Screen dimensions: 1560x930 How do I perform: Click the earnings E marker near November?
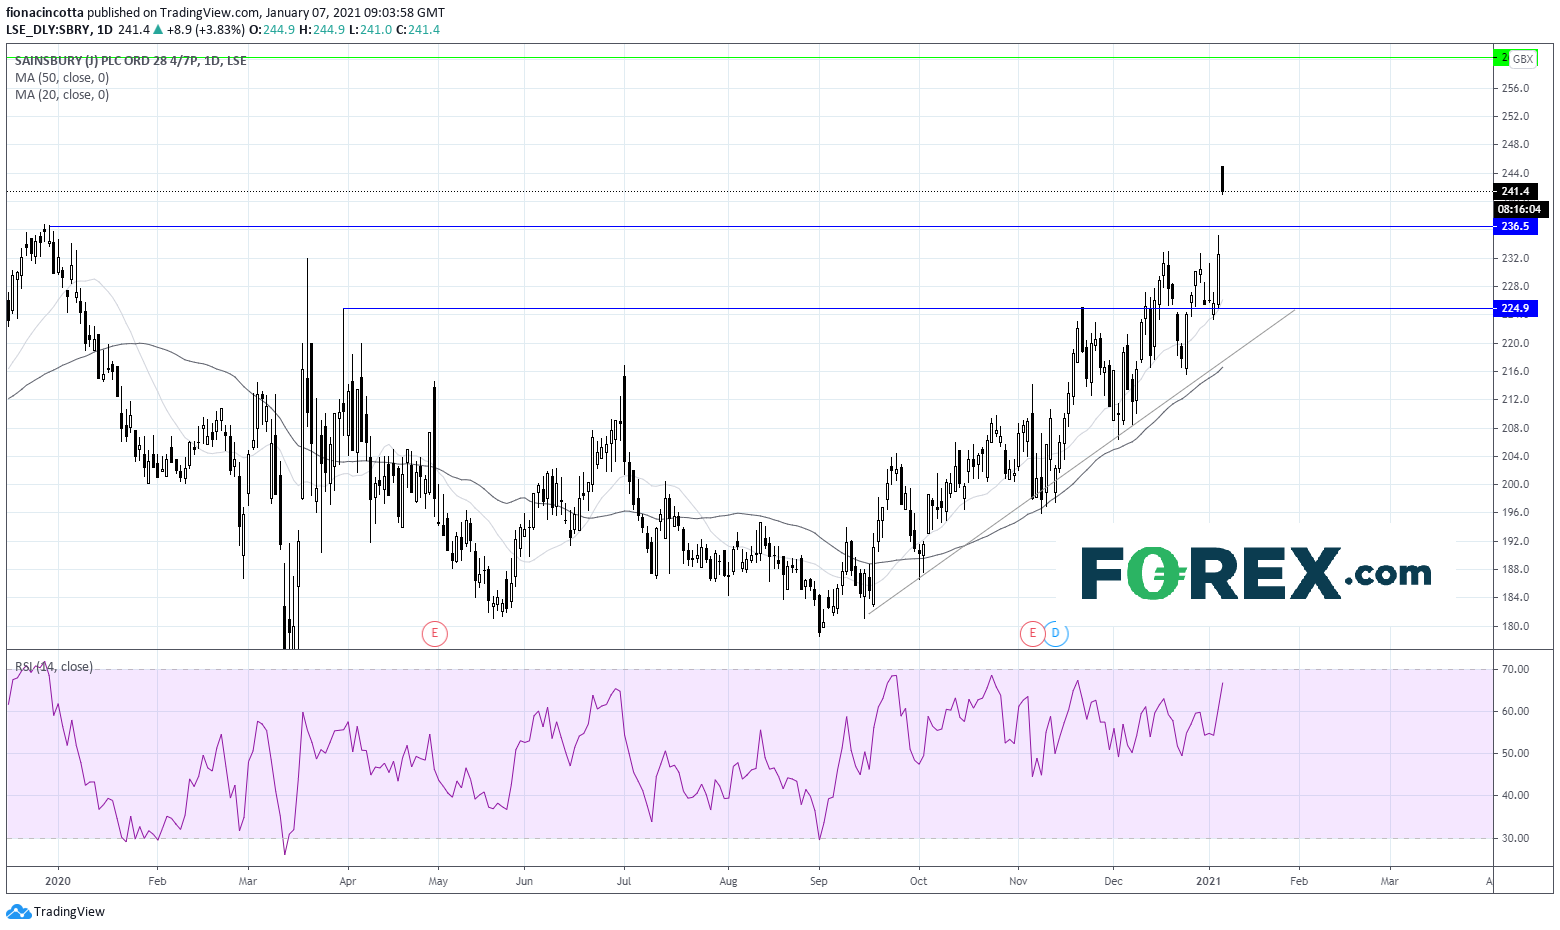coord(1032,633)
